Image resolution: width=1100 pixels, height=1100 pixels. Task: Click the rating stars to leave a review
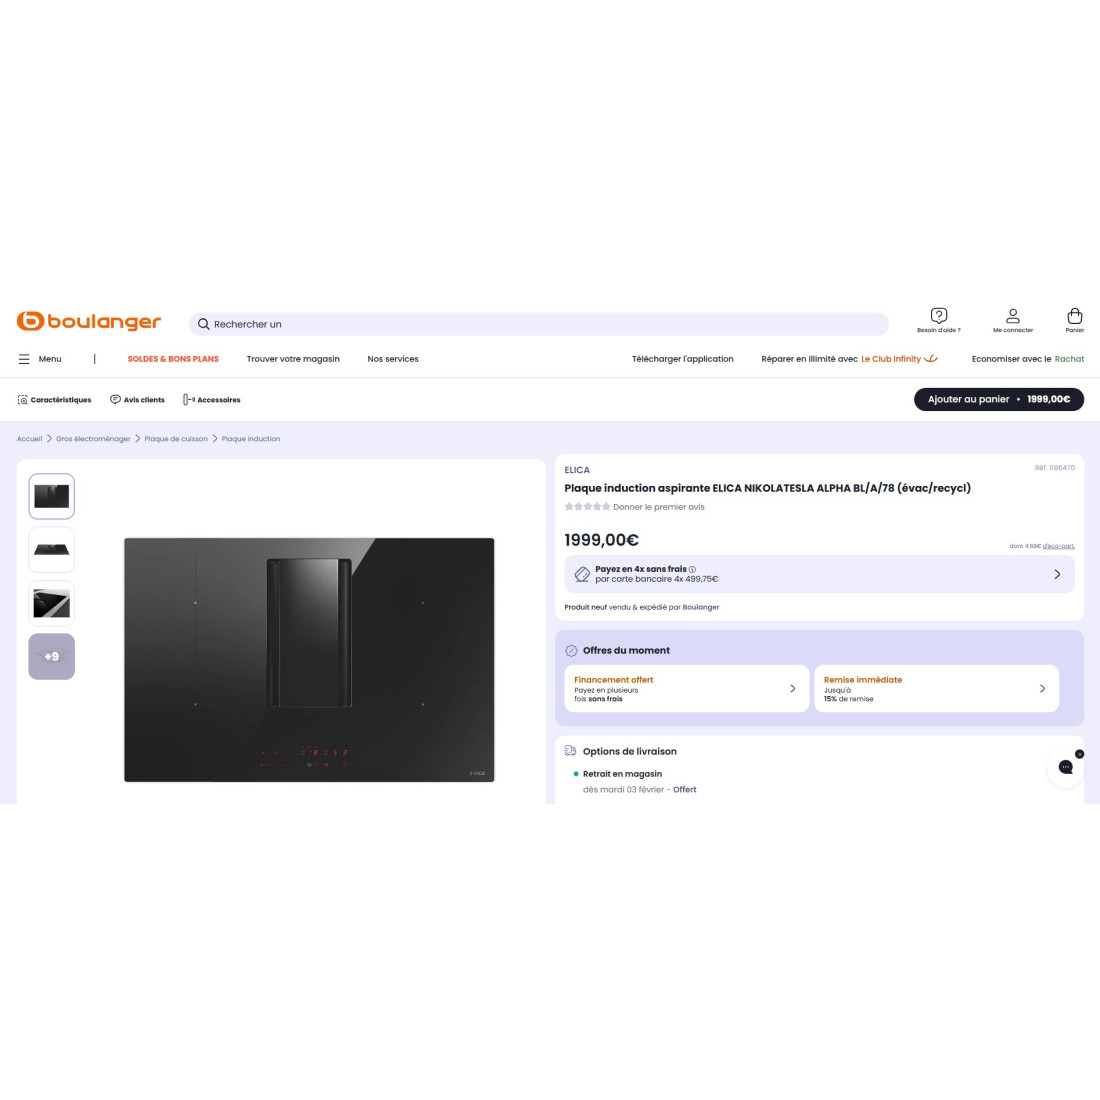[x=586, y=507]
